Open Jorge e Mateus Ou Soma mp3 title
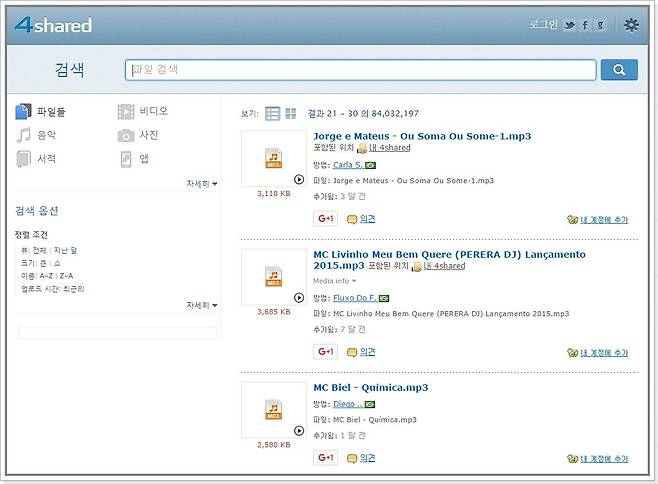Screen dimensions: 658x484 point(422,136)
